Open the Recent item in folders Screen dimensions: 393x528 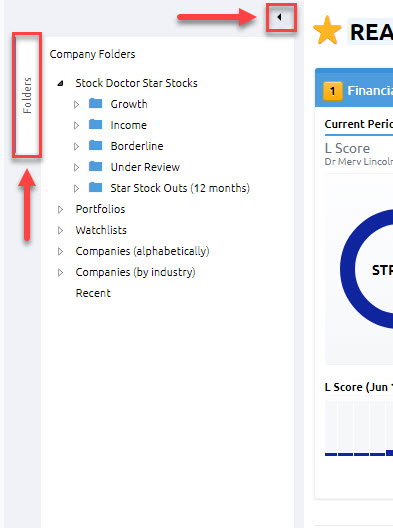click(x=93, y=293)
